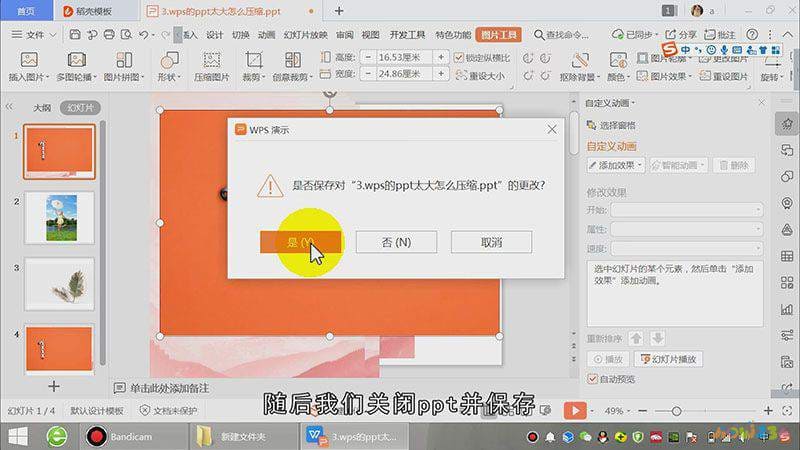
Task: Click the 否 (N) button in the dialog
Action: pyautogui.click(x=396, y=242)
